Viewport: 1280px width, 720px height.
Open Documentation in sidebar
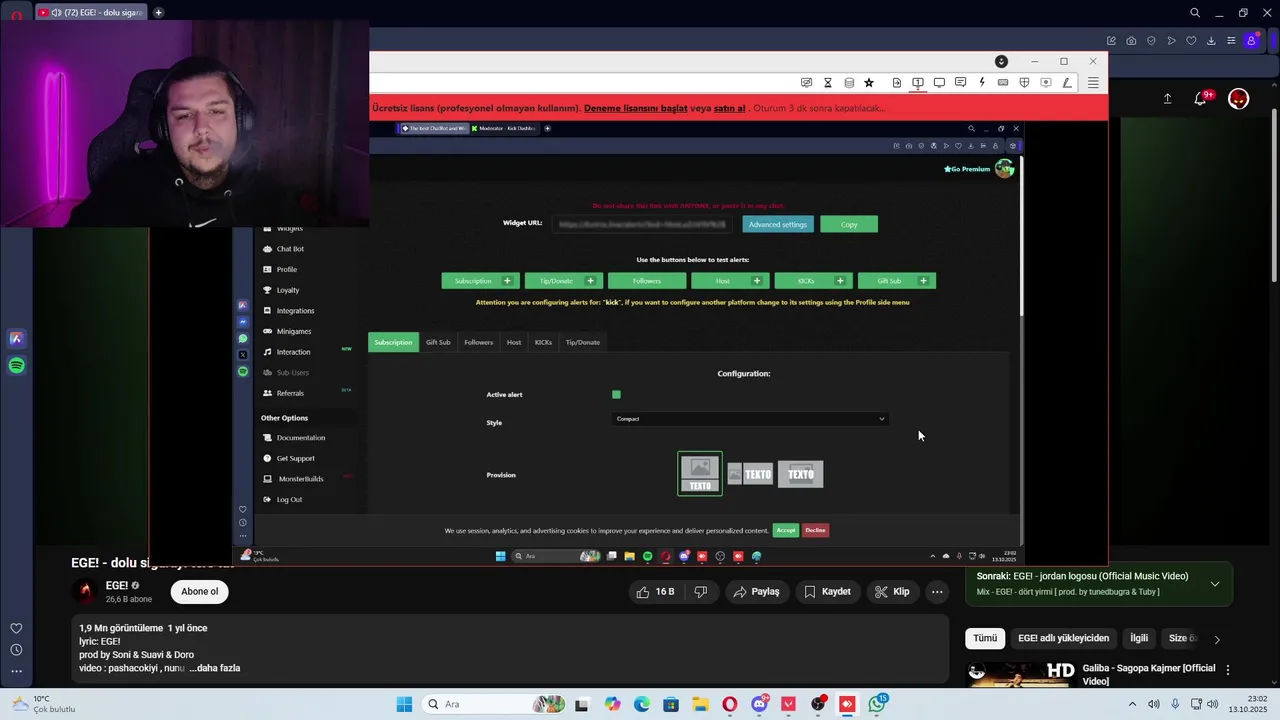pos(301,438)
